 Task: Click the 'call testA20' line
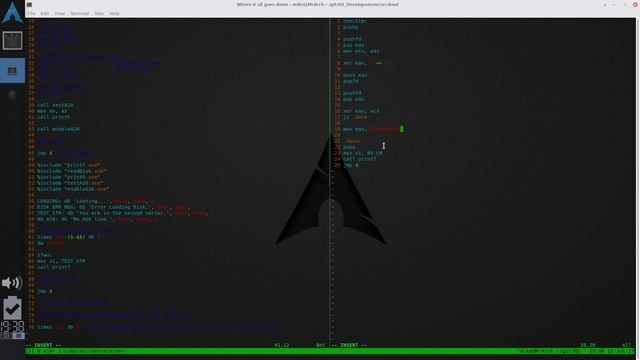[x=55, y=105]
